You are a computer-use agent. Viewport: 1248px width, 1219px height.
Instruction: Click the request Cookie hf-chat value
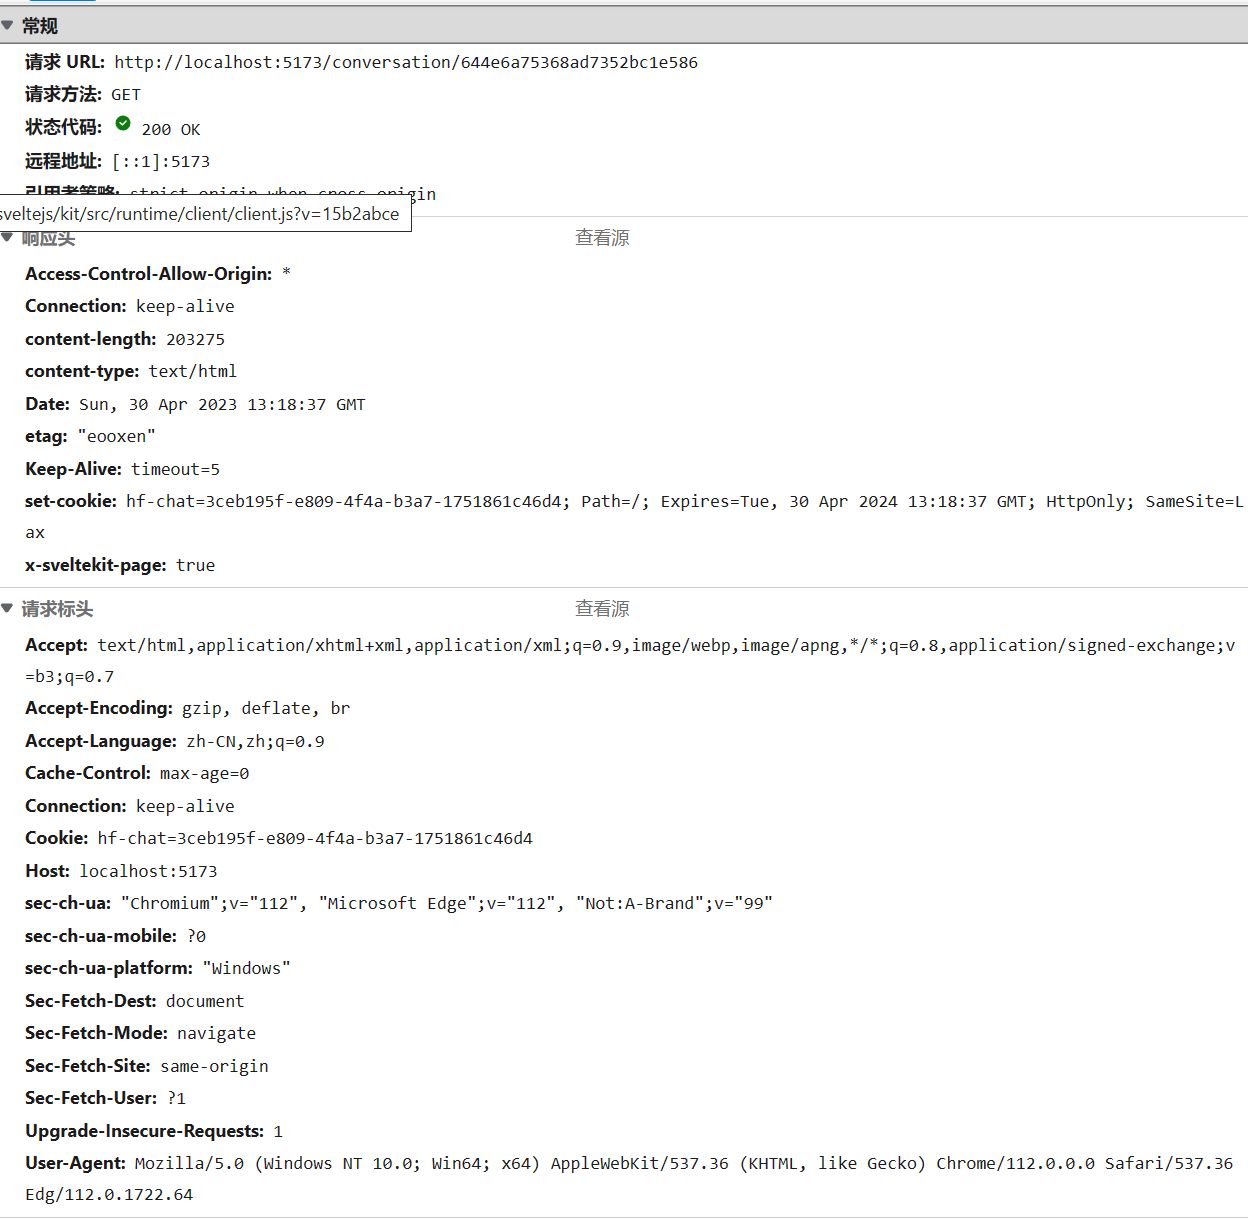click(315, 838)
